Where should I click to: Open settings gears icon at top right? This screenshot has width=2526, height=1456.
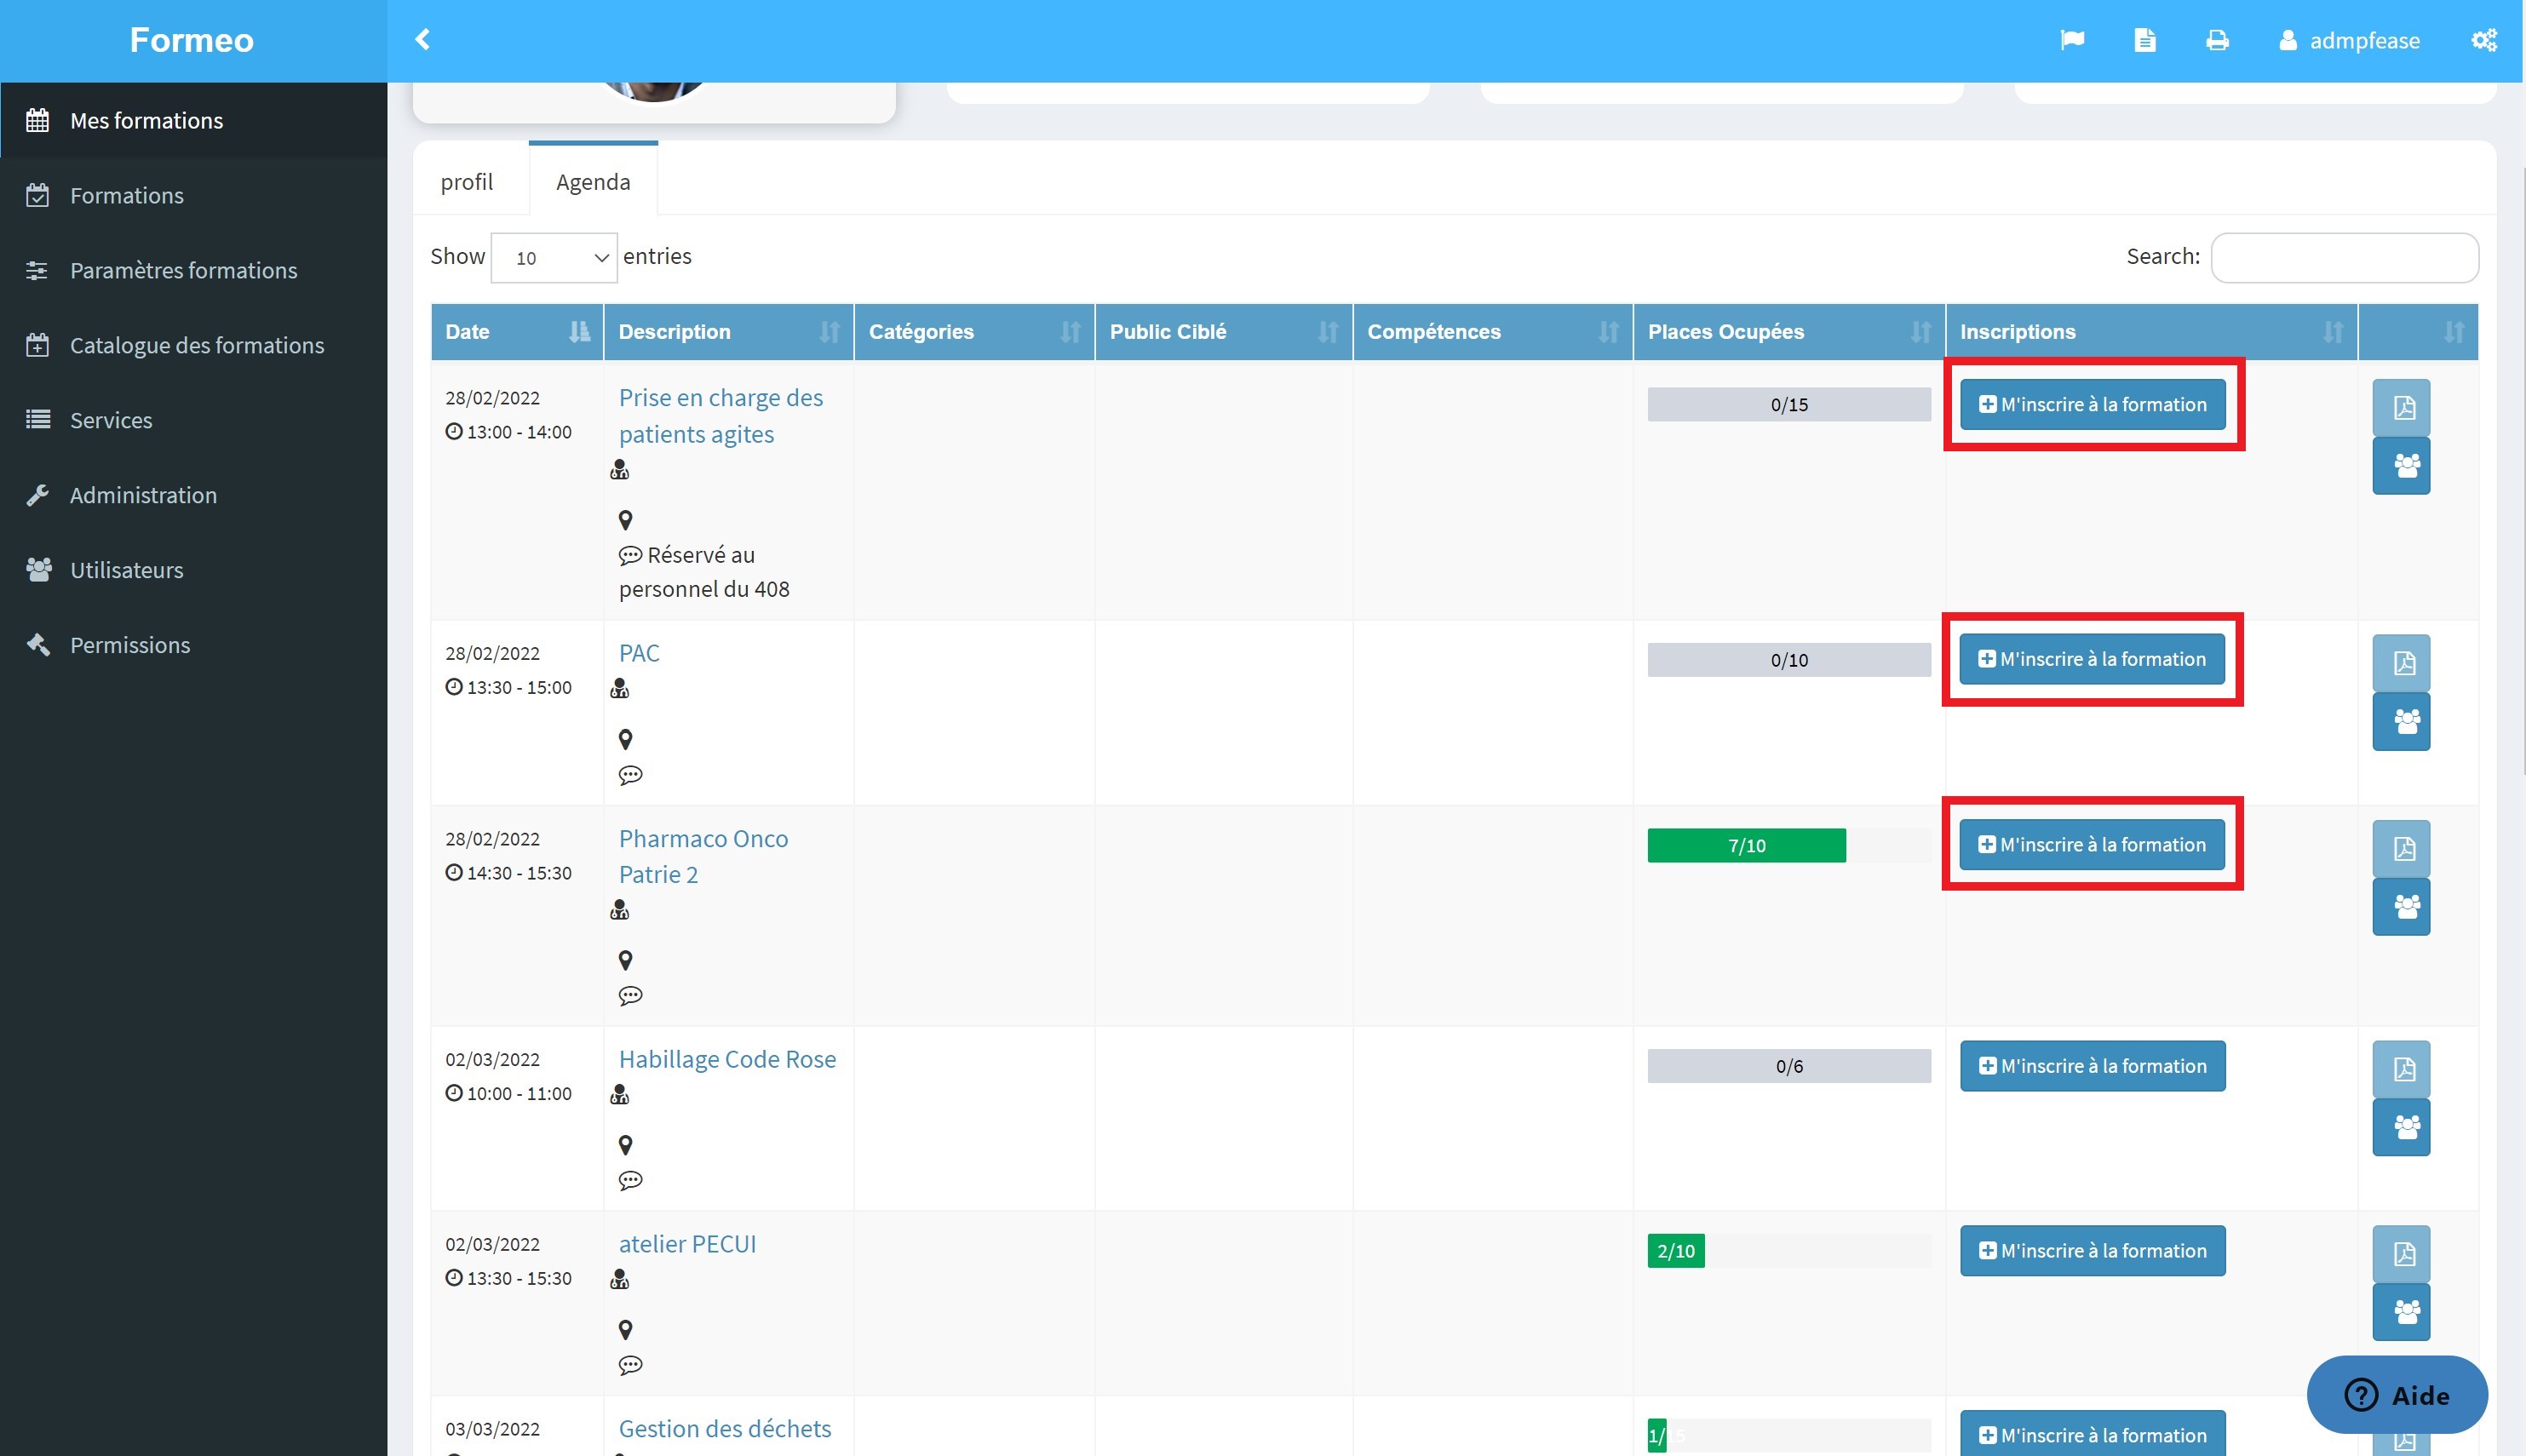pyautogui.click(x=2483, y=40)
